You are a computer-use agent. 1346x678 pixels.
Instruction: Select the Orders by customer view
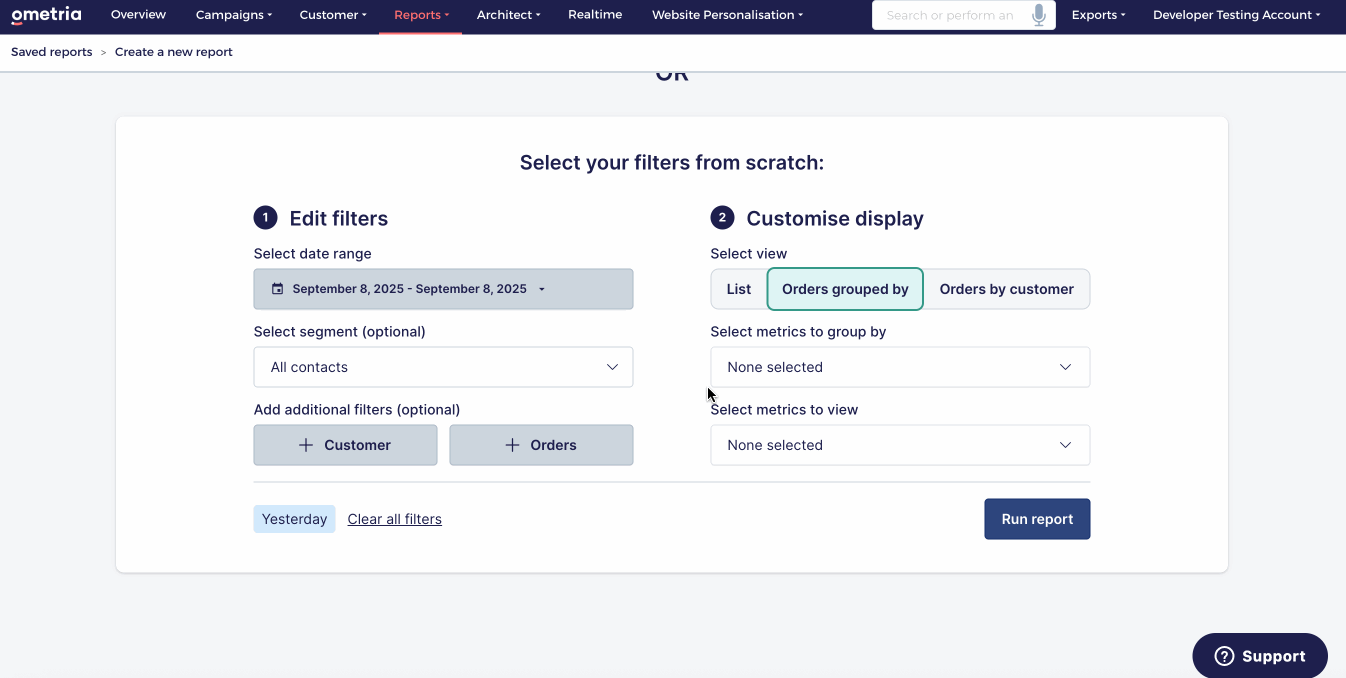(x=1007, y=288)
